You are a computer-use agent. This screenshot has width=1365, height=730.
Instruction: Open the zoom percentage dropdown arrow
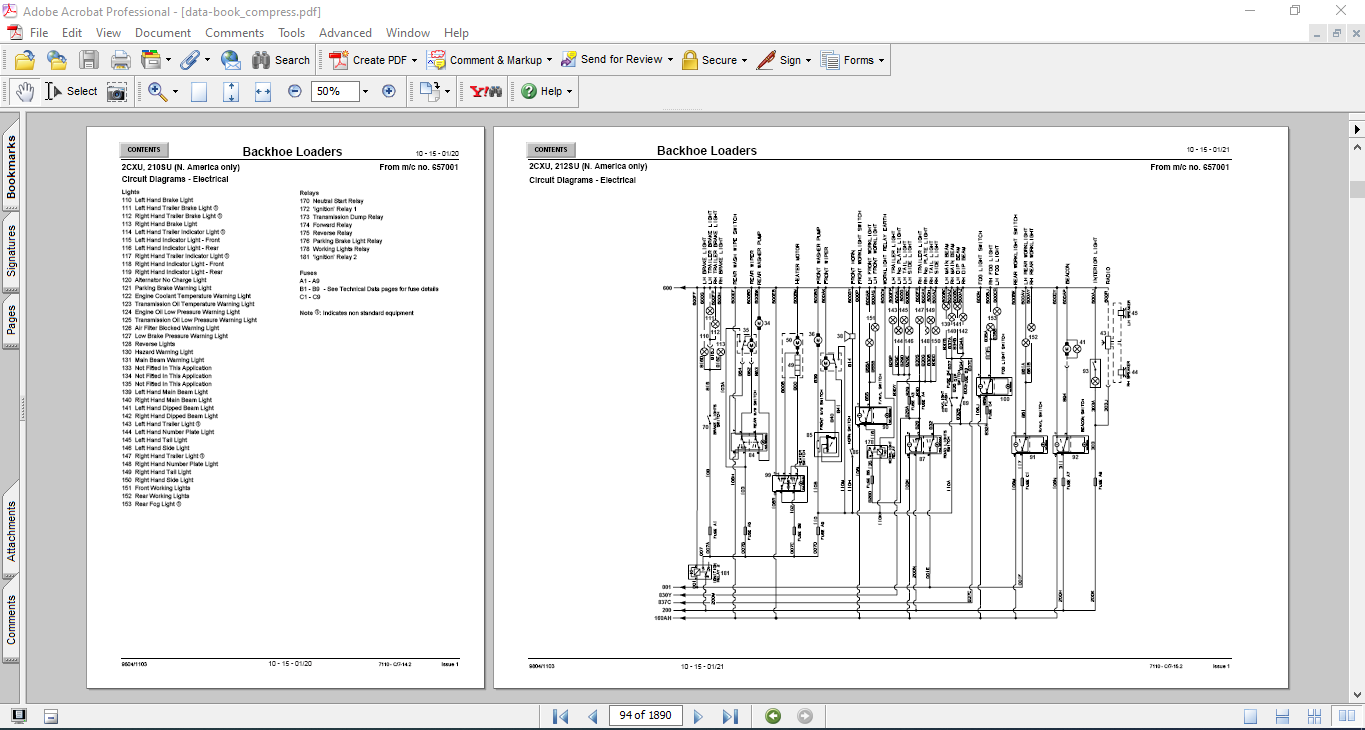(365, 92)
